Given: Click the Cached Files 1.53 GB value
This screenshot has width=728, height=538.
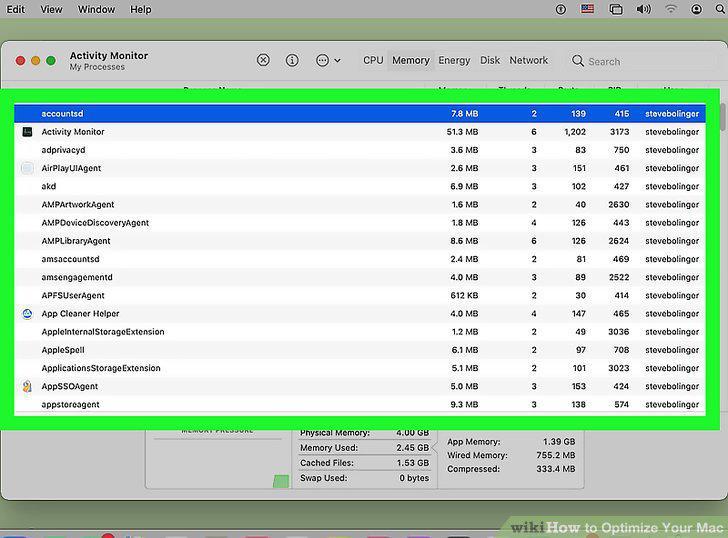Looking at the screenshot, I should pyautogui.click(x=412, y=463).
